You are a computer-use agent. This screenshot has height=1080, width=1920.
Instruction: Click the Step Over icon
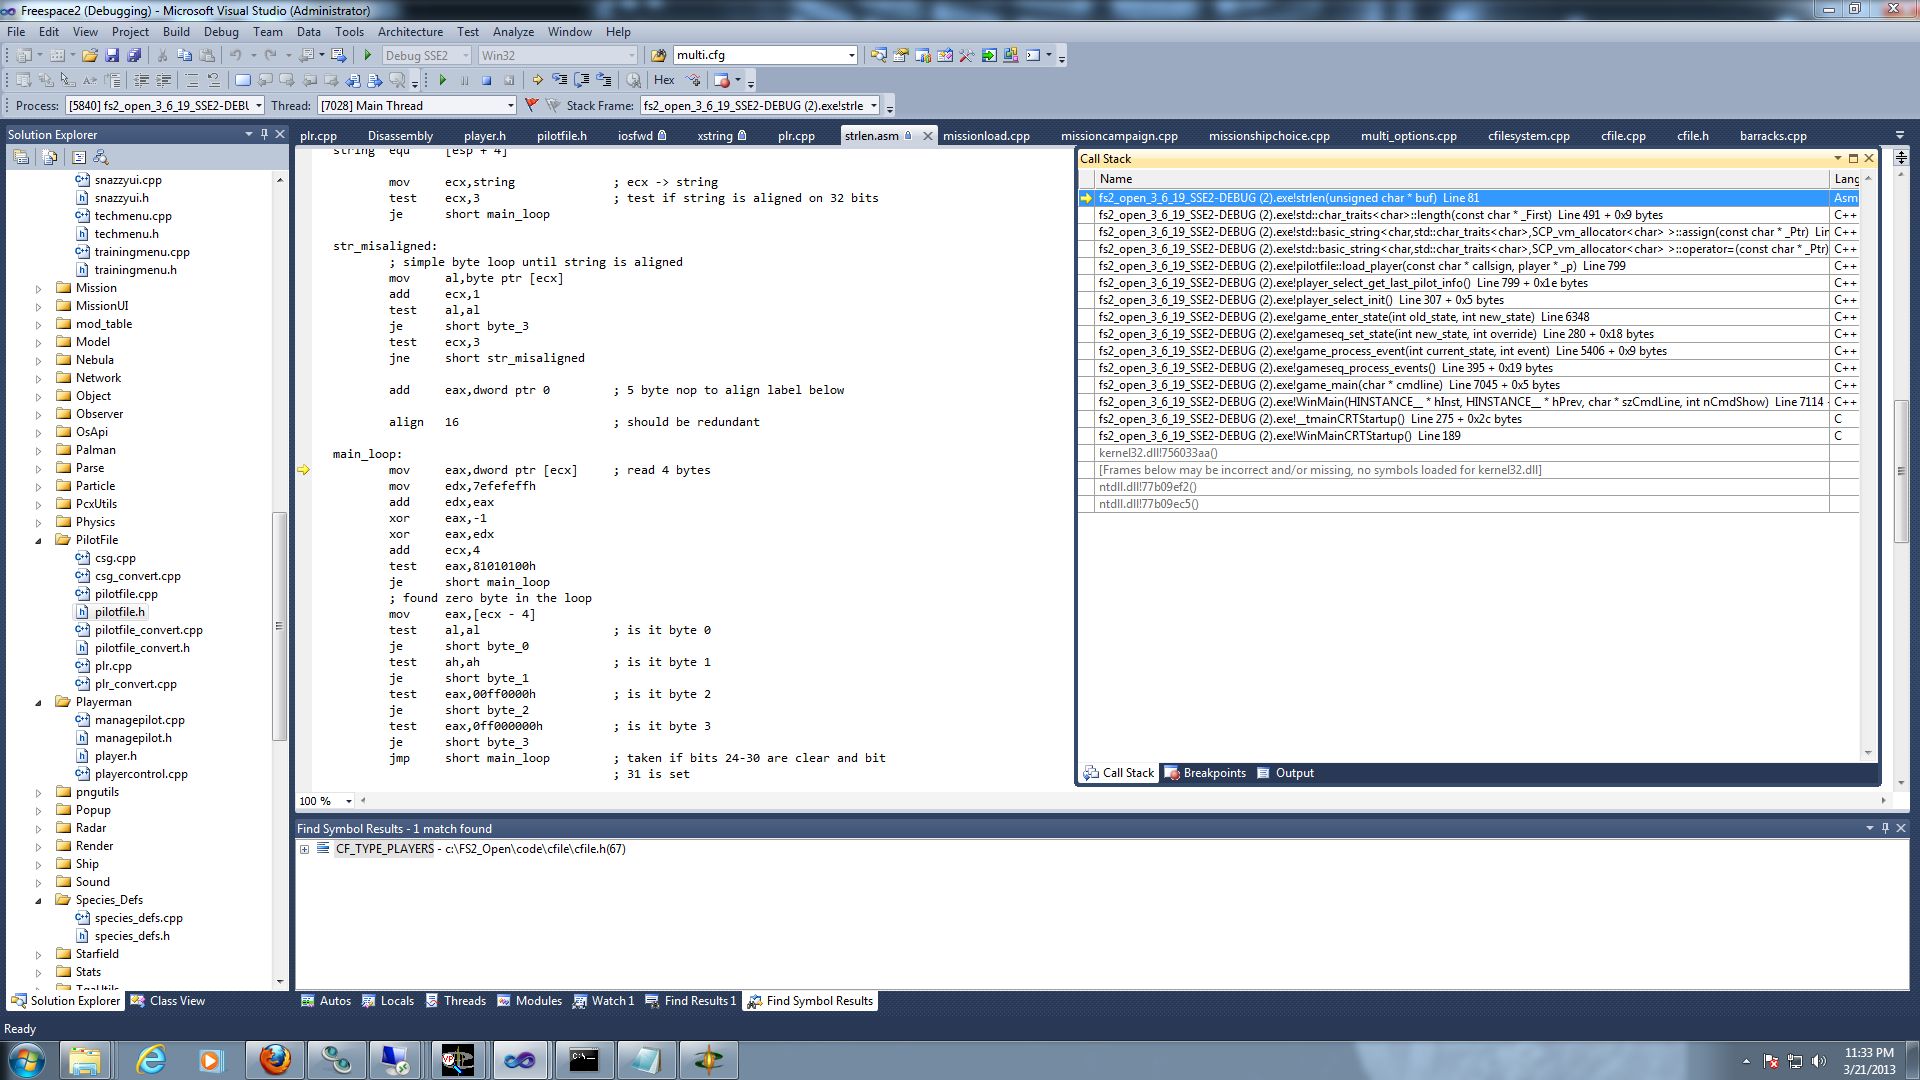(581, 80)
